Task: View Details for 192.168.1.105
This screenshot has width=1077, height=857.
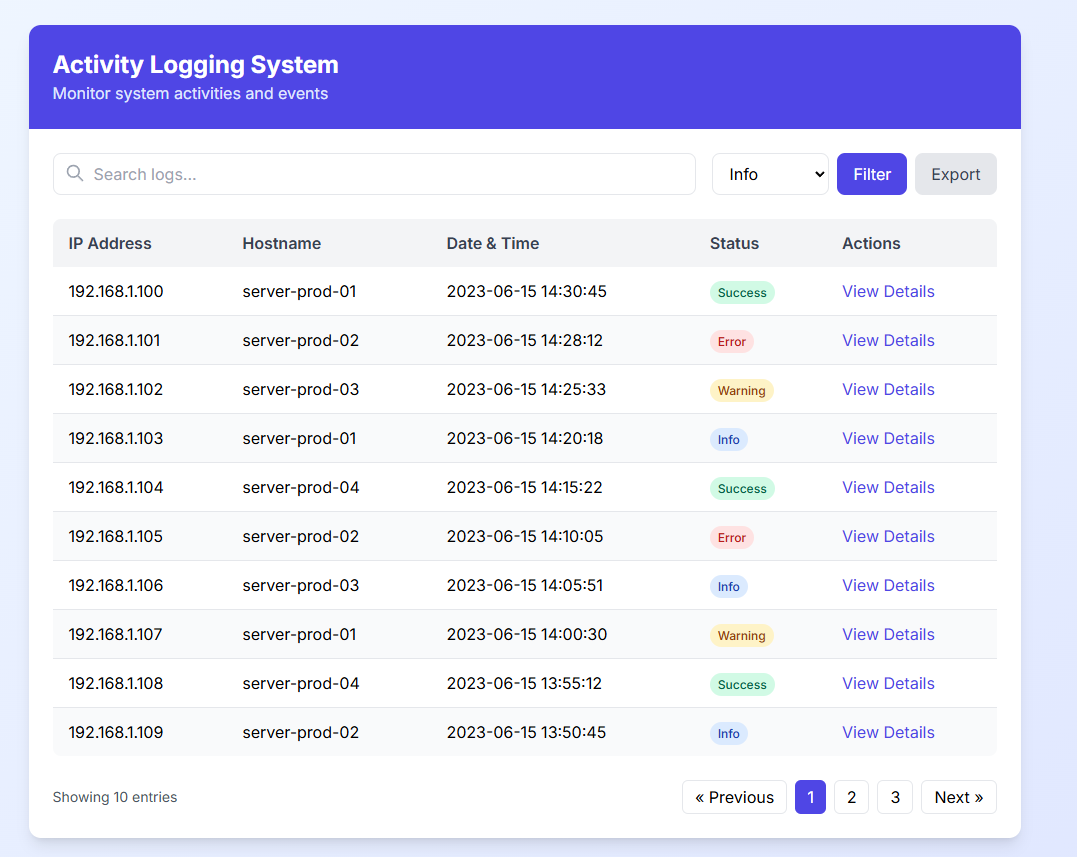Action: [888, 536]
